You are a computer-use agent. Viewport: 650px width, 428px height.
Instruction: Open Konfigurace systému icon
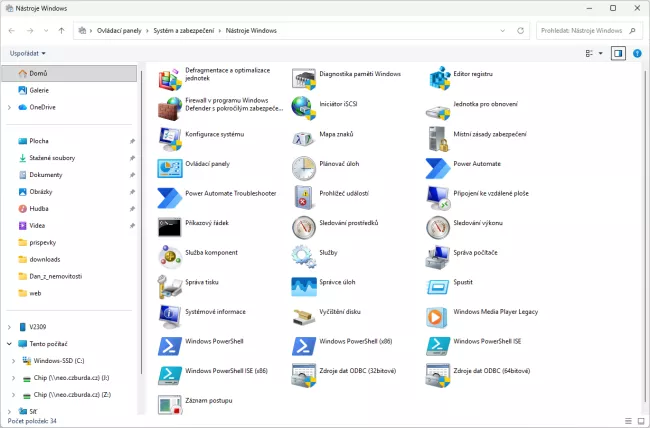point(170,139)
